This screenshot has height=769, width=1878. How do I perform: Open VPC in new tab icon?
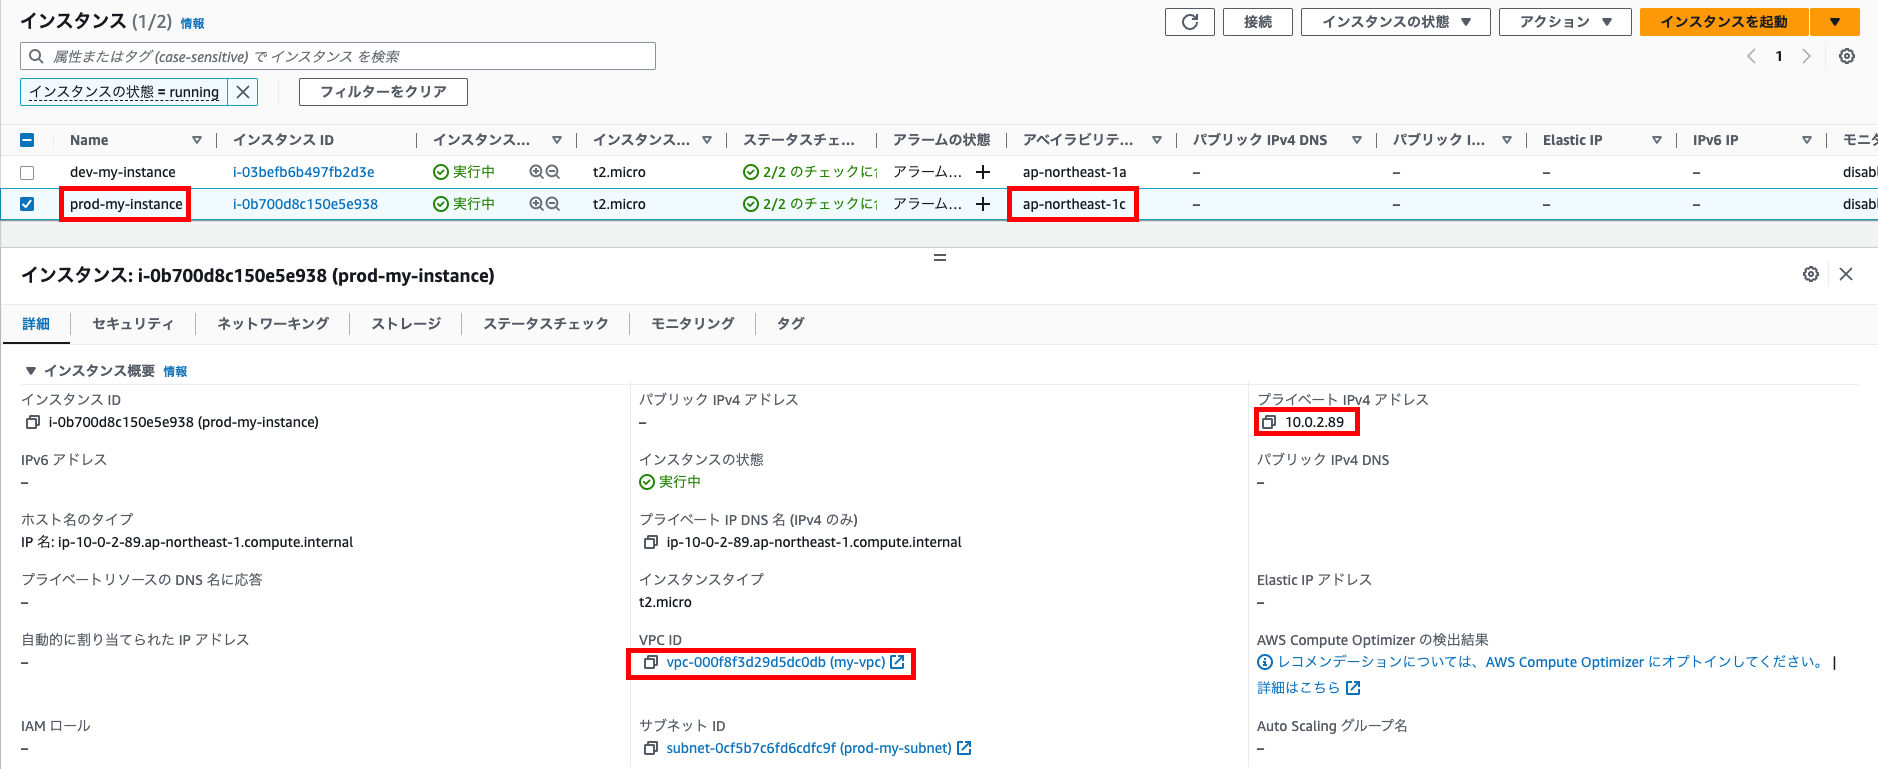click(897, 662)
